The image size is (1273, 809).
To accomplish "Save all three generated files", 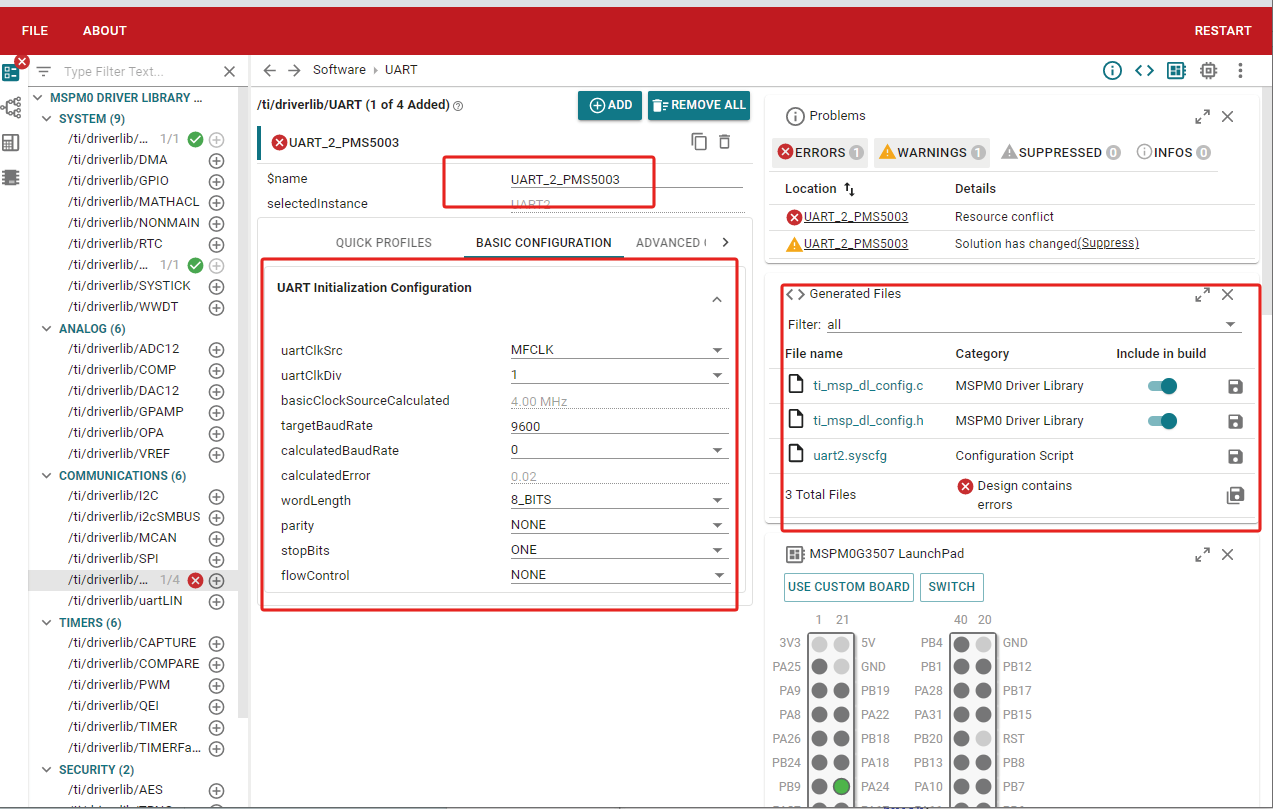I will coord(1235,495).
